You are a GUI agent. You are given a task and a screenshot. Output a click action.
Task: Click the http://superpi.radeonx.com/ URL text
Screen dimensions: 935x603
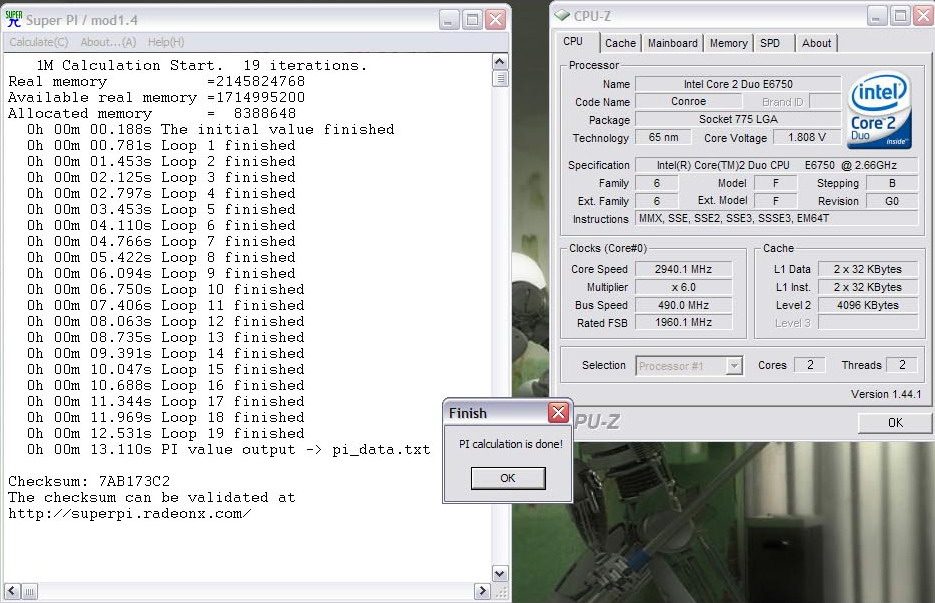[x=129, y=514]
